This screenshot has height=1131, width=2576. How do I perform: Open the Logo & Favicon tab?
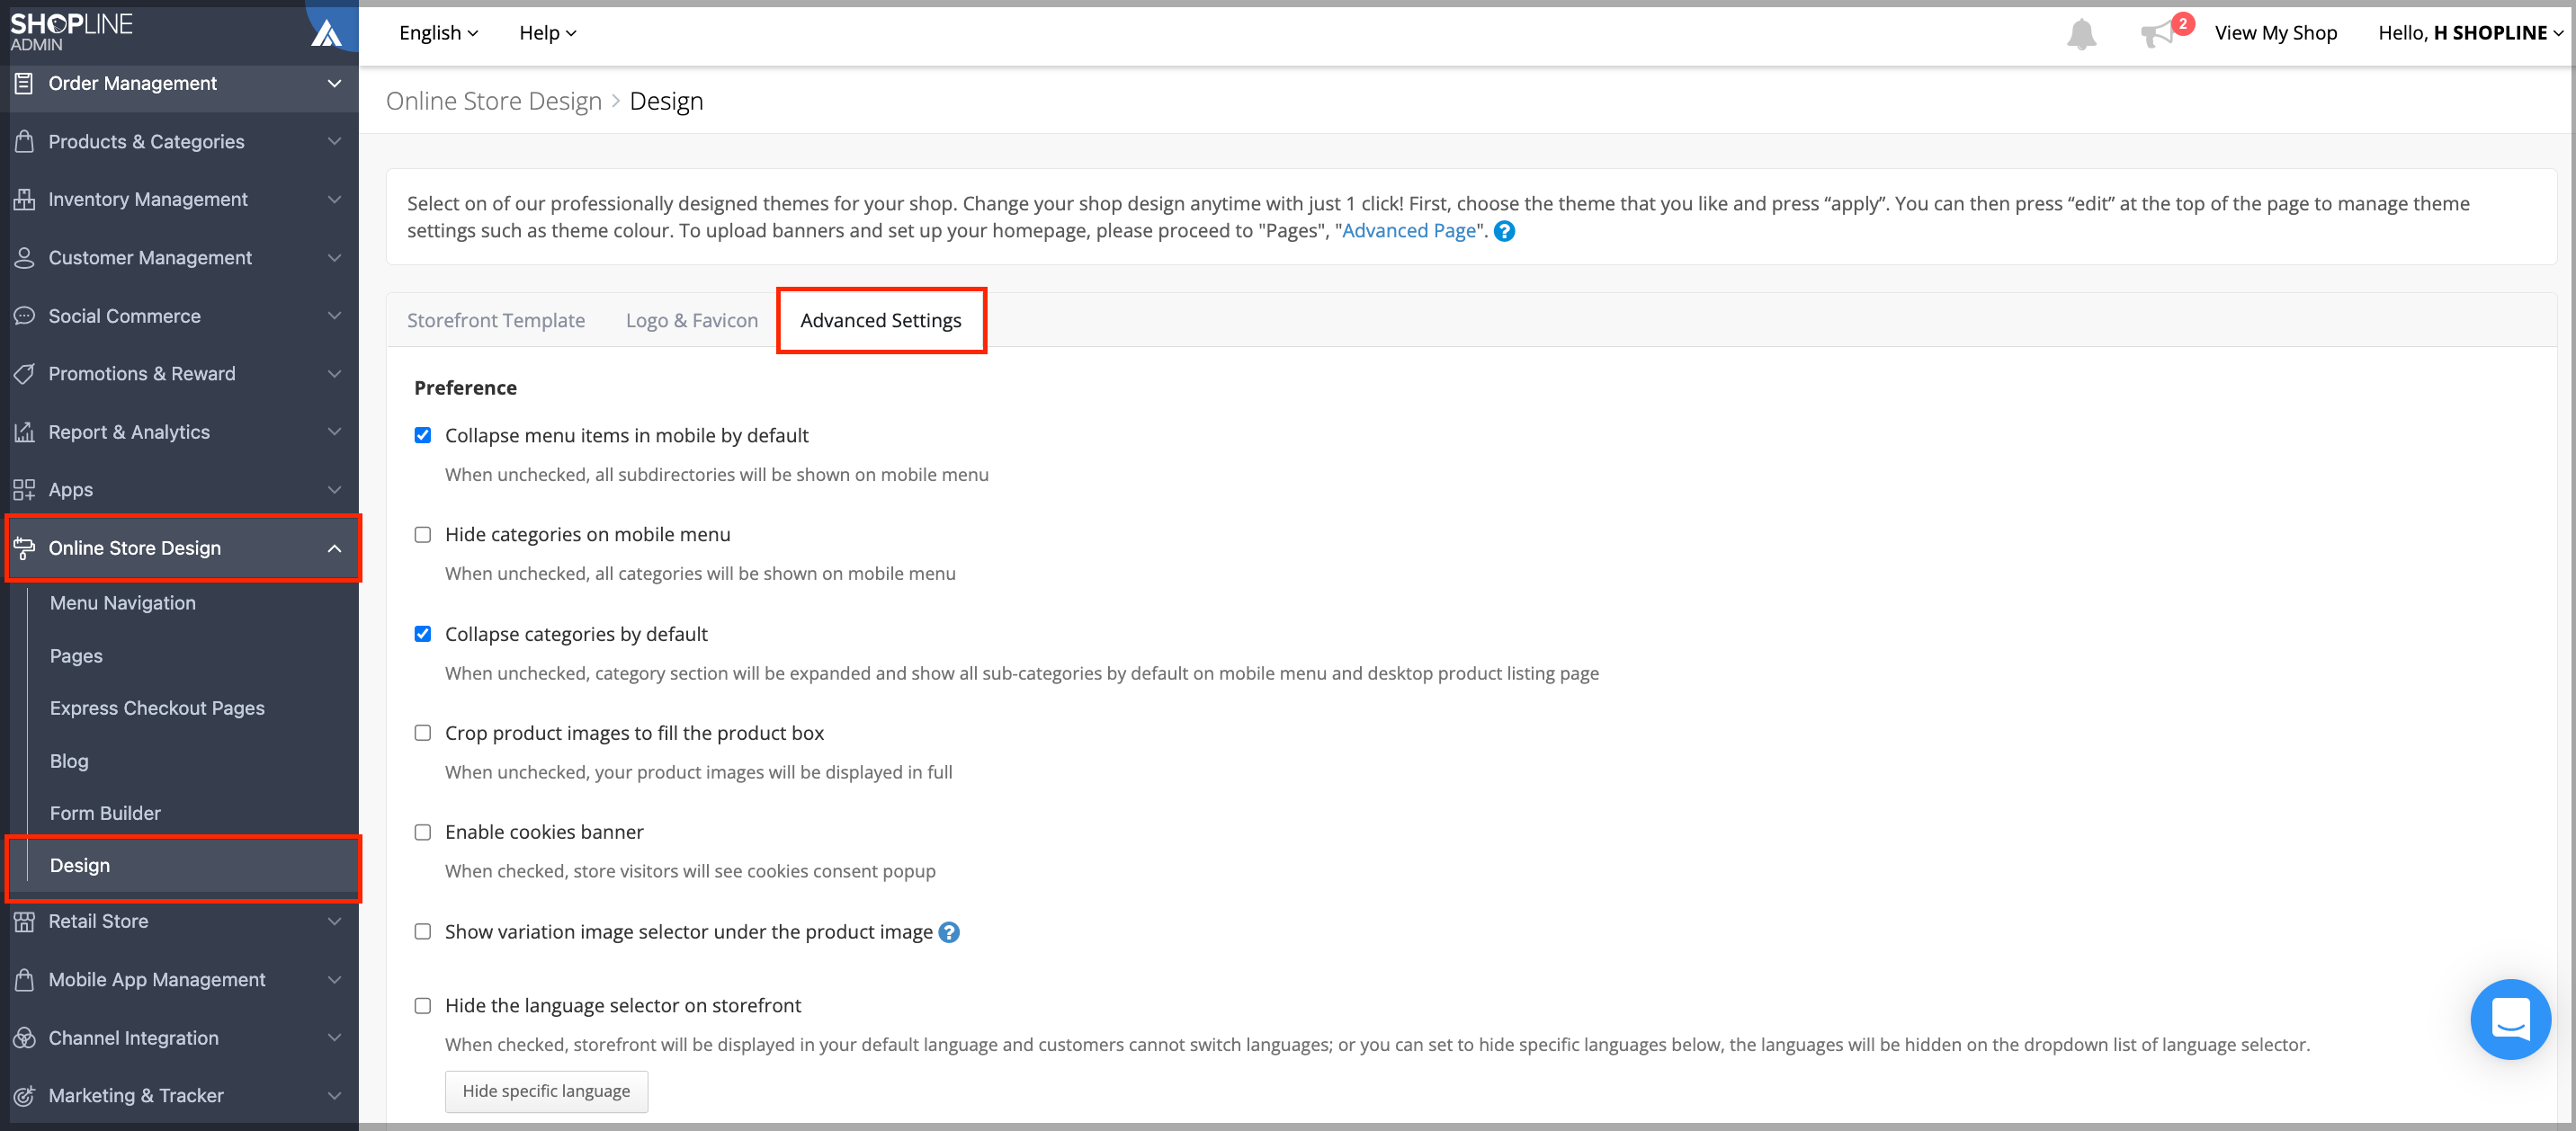(x=691, y=320)
